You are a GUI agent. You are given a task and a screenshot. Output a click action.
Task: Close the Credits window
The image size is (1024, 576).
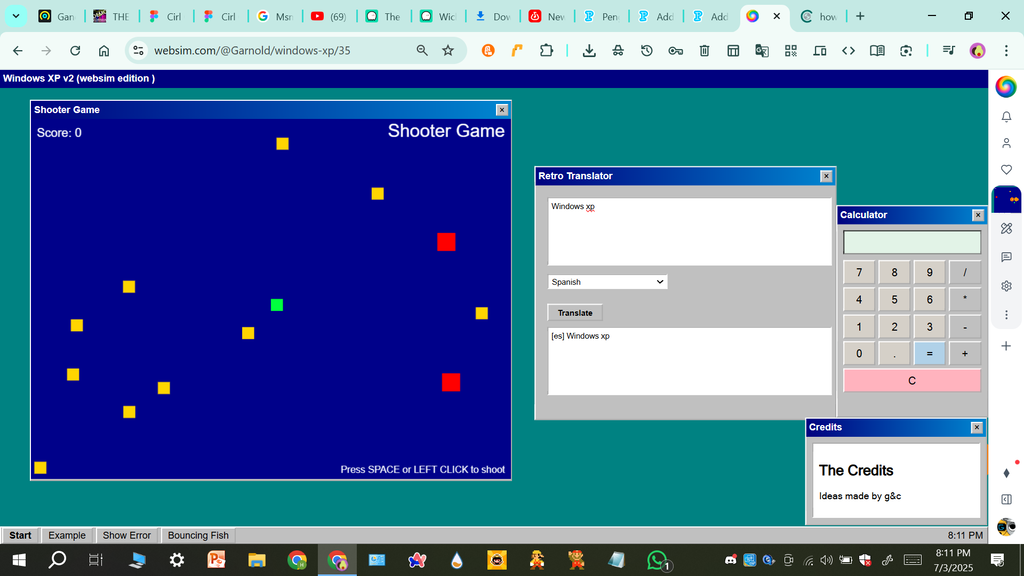coord(976,427)
